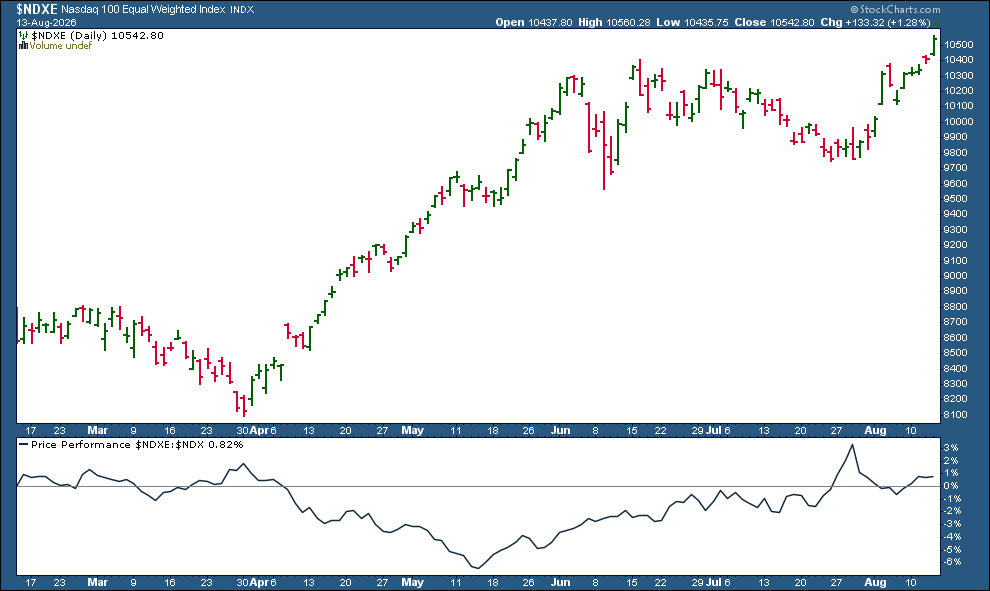
Task: Click the May label on the performance panel date axis
Action: [x=412, y=582]
